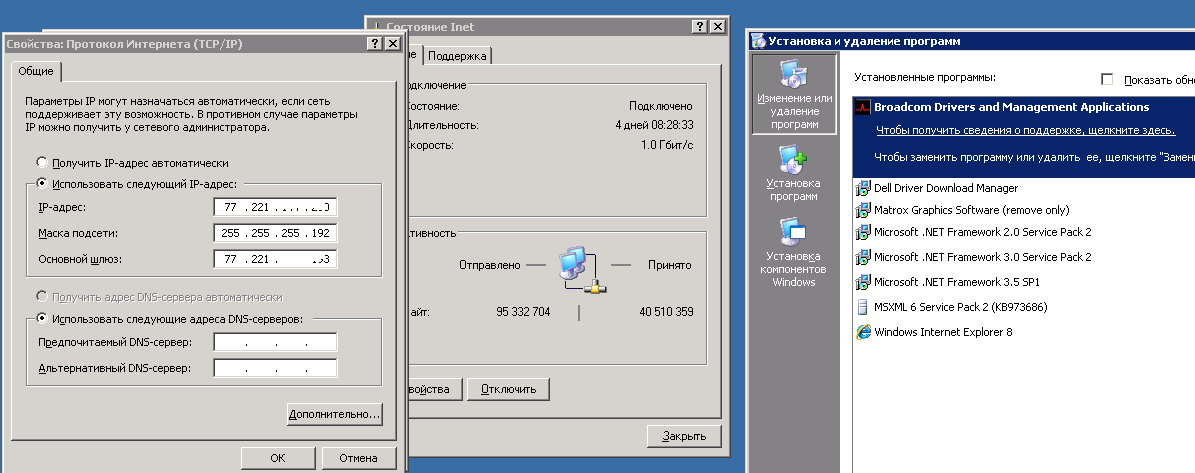Click sent bytes value '95 332 704'

523,312
